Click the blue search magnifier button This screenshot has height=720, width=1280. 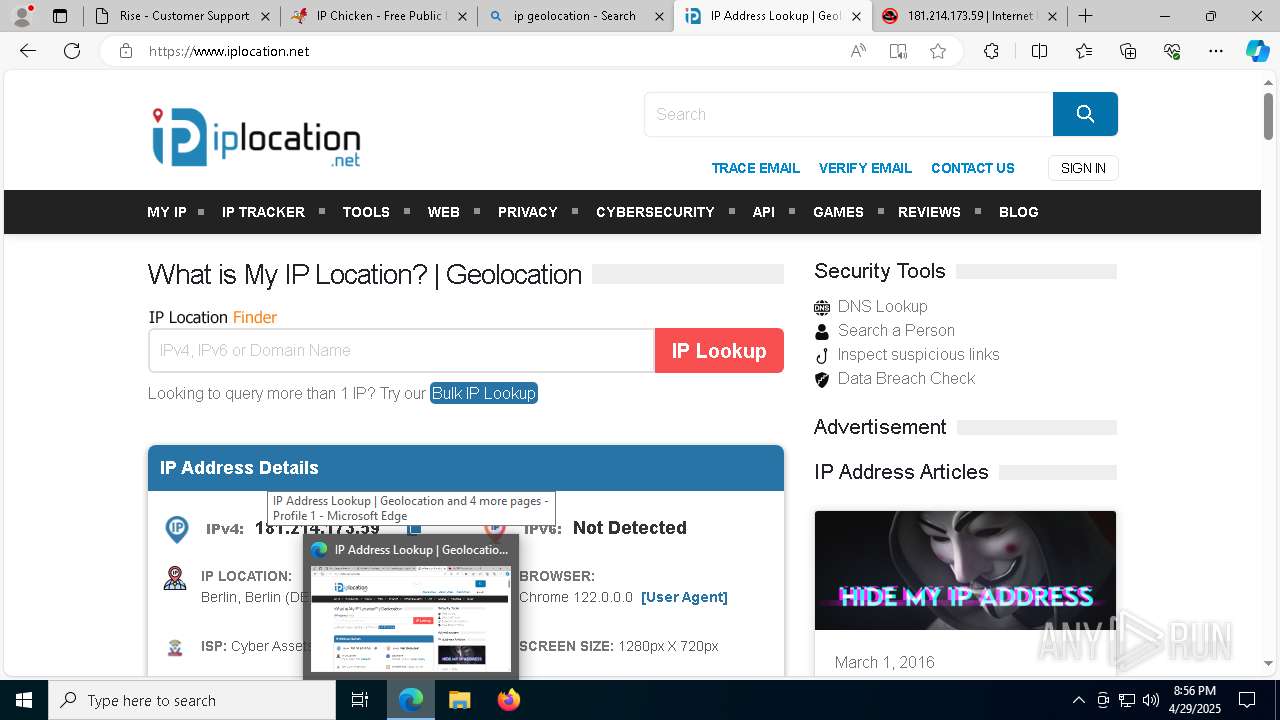1085,114
